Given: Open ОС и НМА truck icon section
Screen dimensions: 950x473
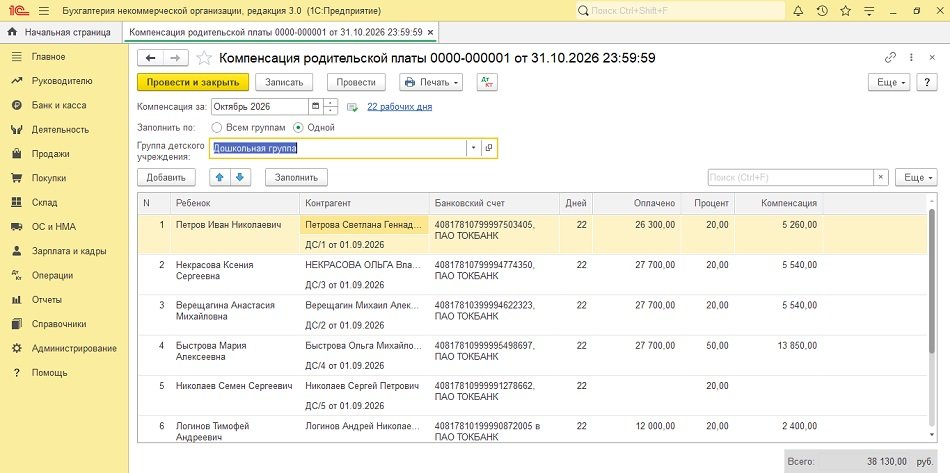Looking at the screenshot, I should point(17,227).
